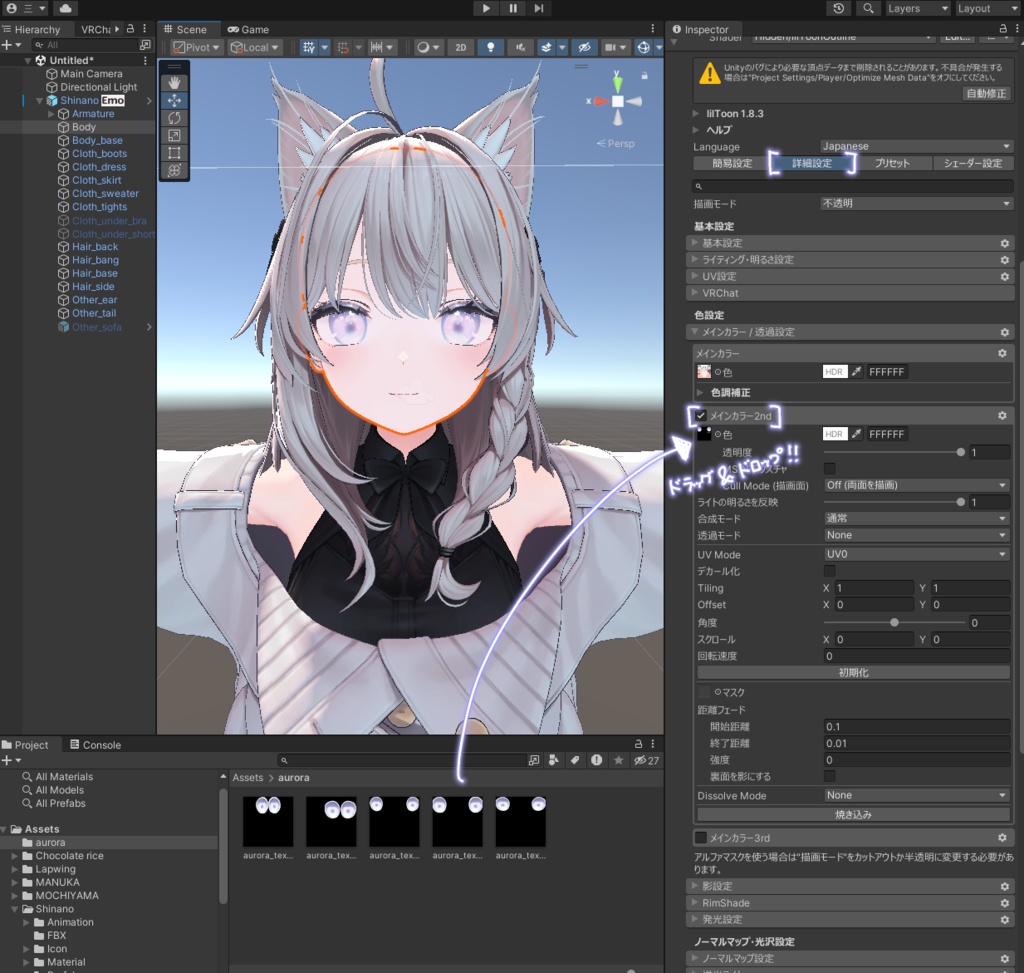Toggle scene audio mute icon
This screenshot has width=1024, height=973.
click(x=521, y=48)
